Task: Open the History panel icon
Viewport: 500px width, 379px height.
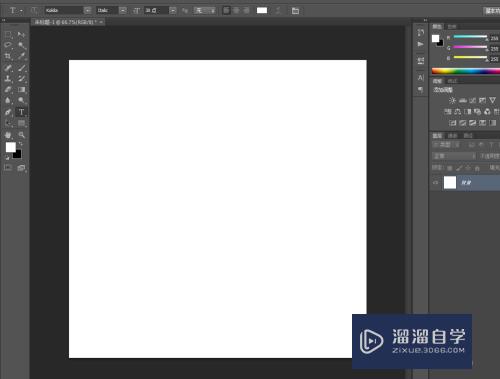Action: click(x=421, y=33)
